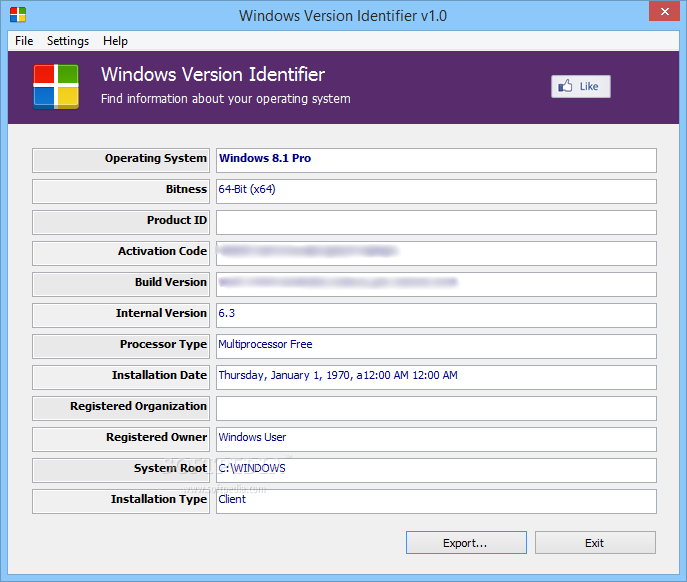Viewport: 687px width, 582px height.
Task: Open the Settings menu
Action: coord(68,41)
